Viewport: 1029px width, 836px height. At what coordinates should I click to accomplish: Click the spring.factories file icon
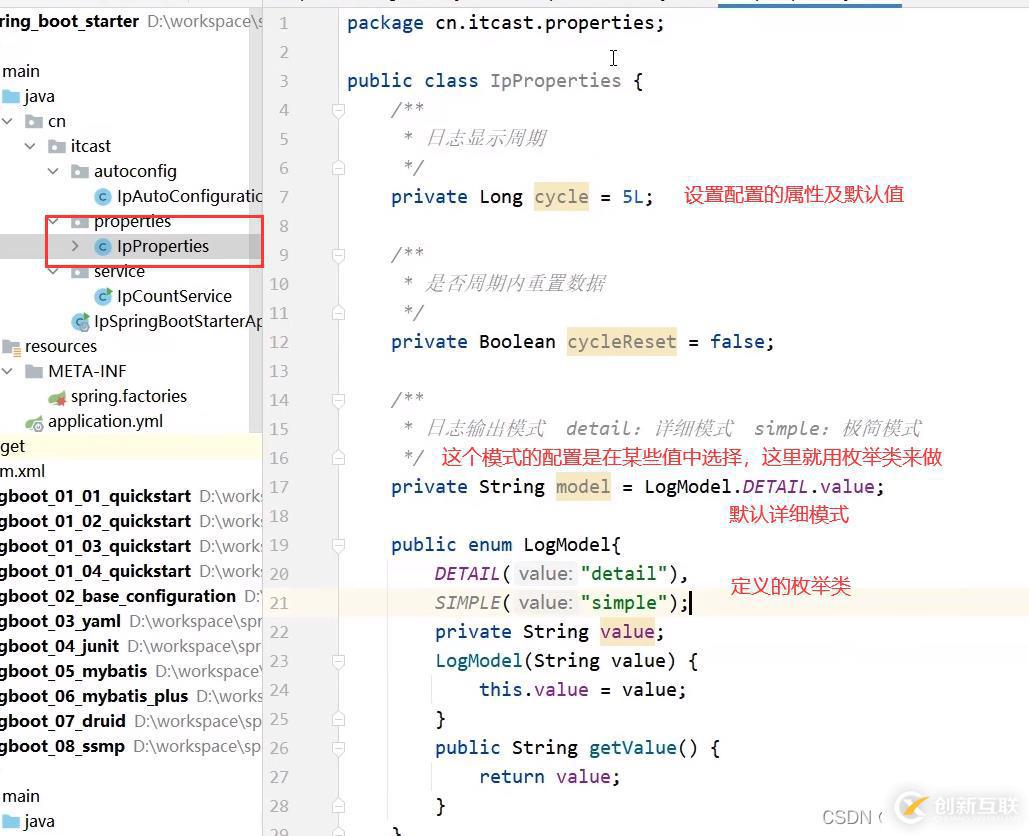tap(57, 397)
